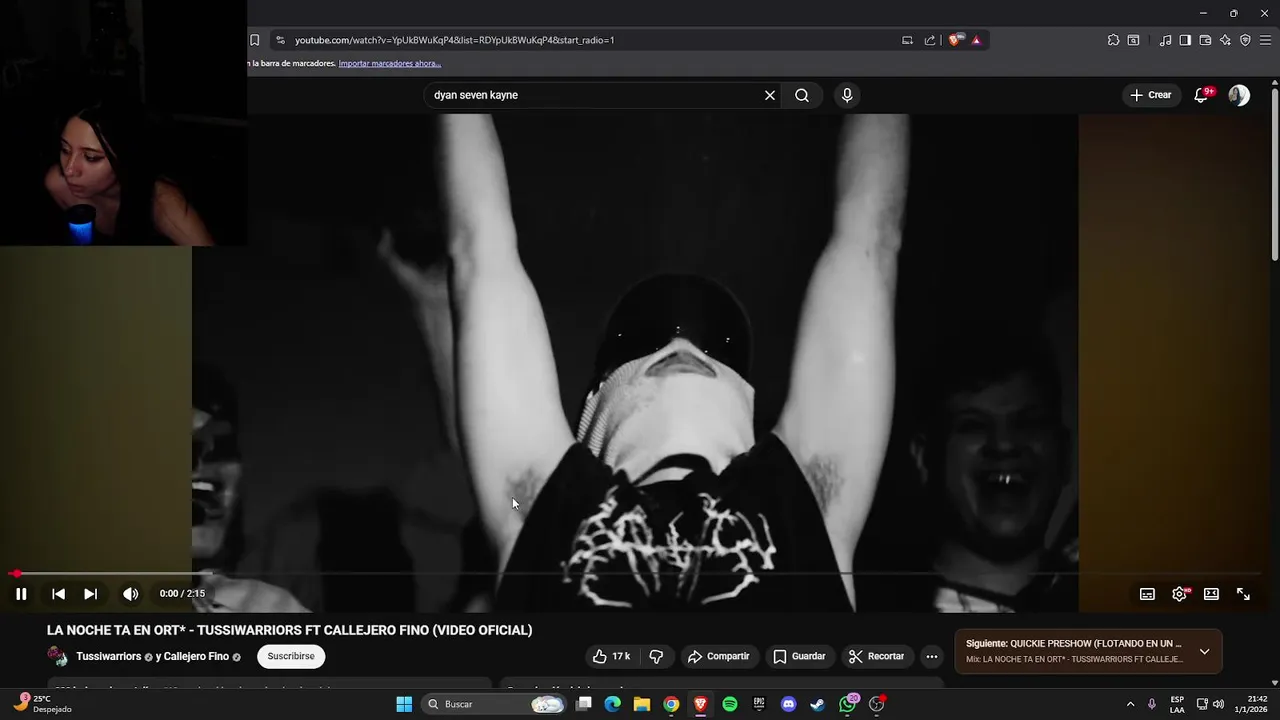Open the Tussiwarriors channel link
Viewport: 1280px width, 720px height.
point(108,656)
